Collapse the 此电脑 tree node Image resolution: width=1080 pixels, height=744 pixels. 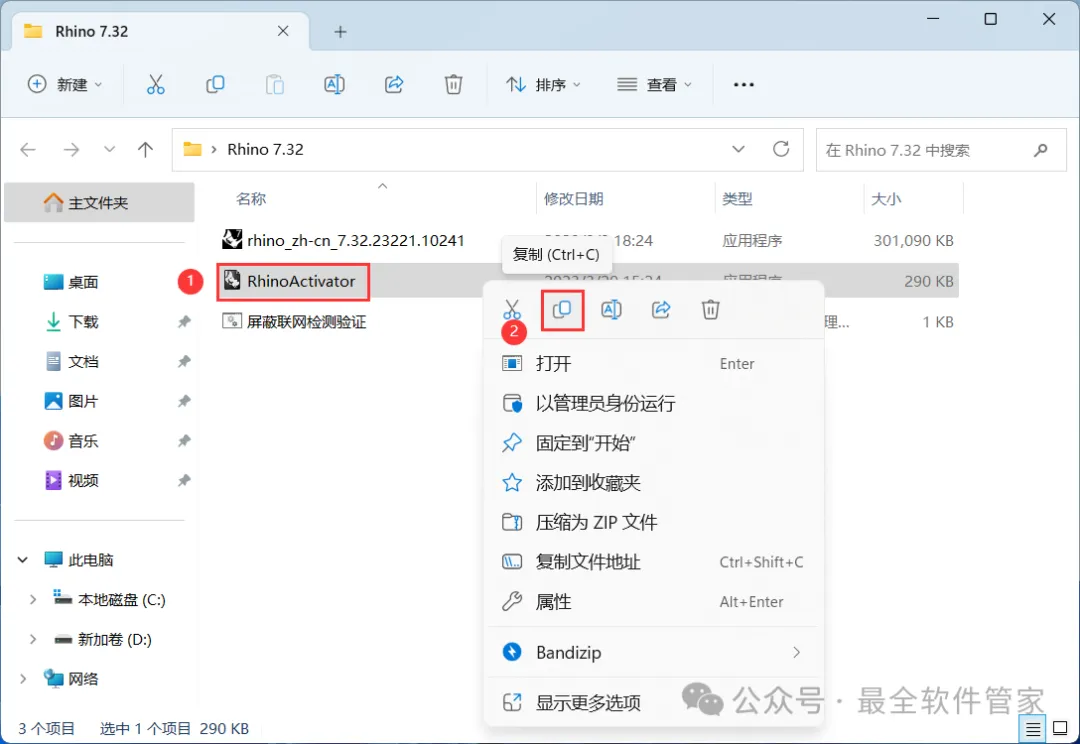23,560
